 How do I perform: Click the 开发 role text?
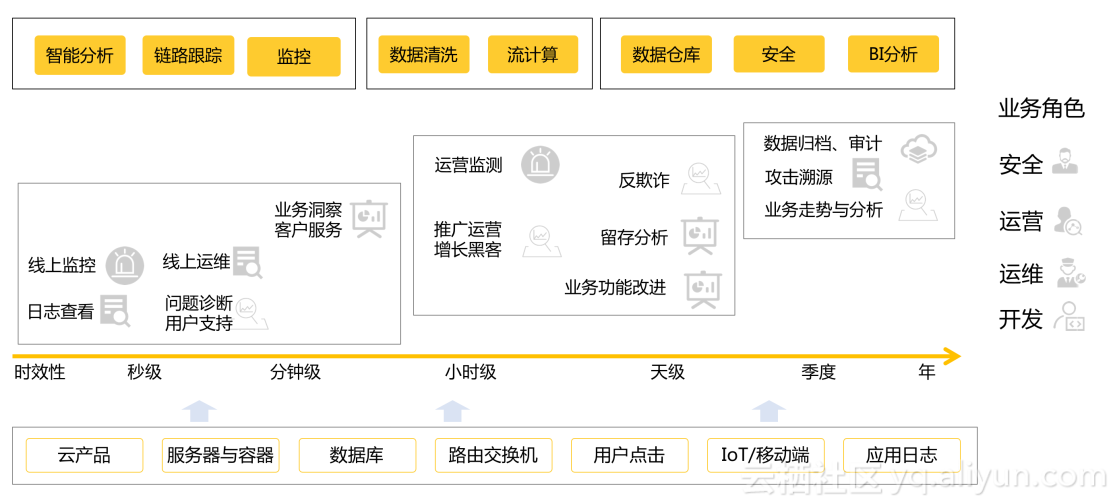pyautogui.click(x=1021, y=319)
